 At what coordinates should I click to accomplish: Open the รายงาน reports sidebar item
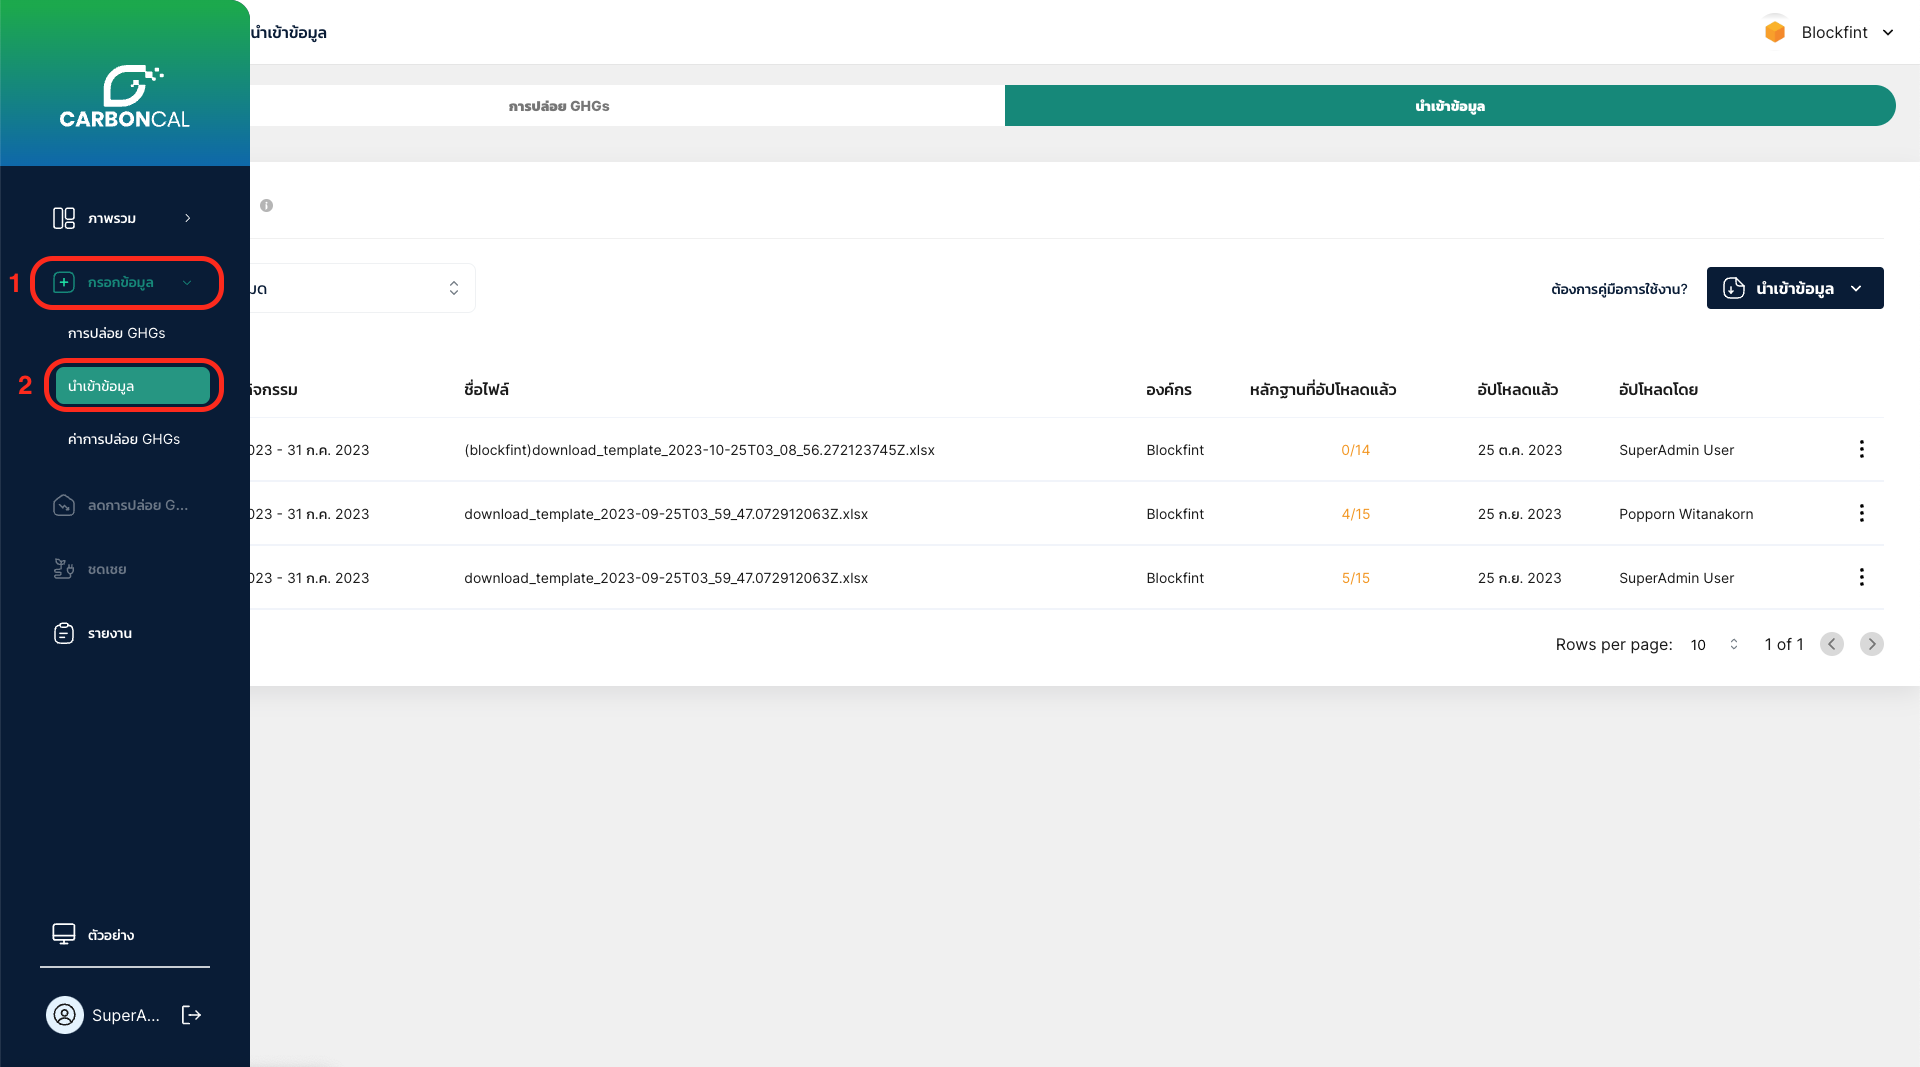tap(109, 633)
